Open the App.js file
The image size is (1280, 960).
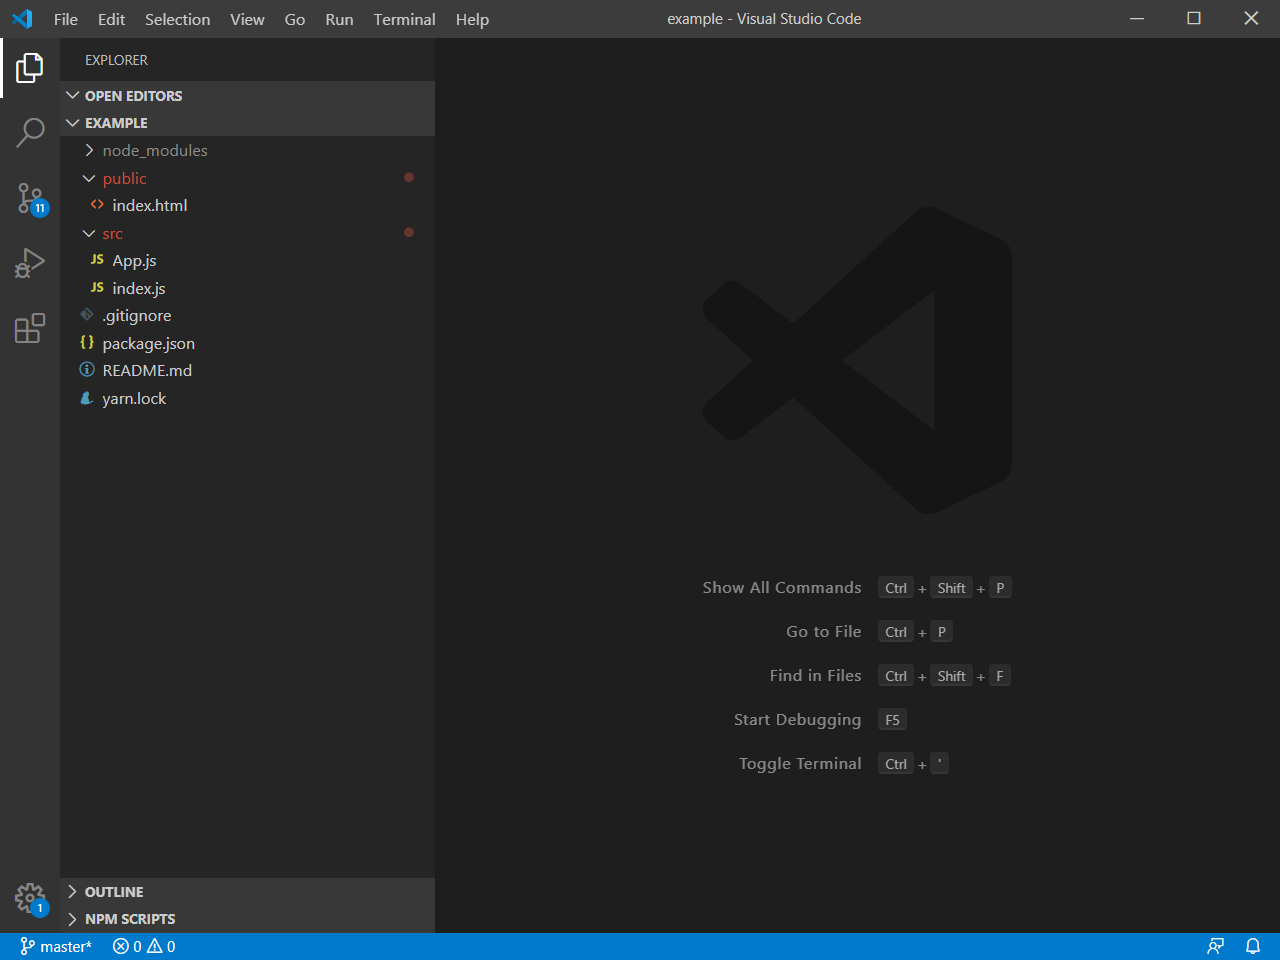[133, 260]
